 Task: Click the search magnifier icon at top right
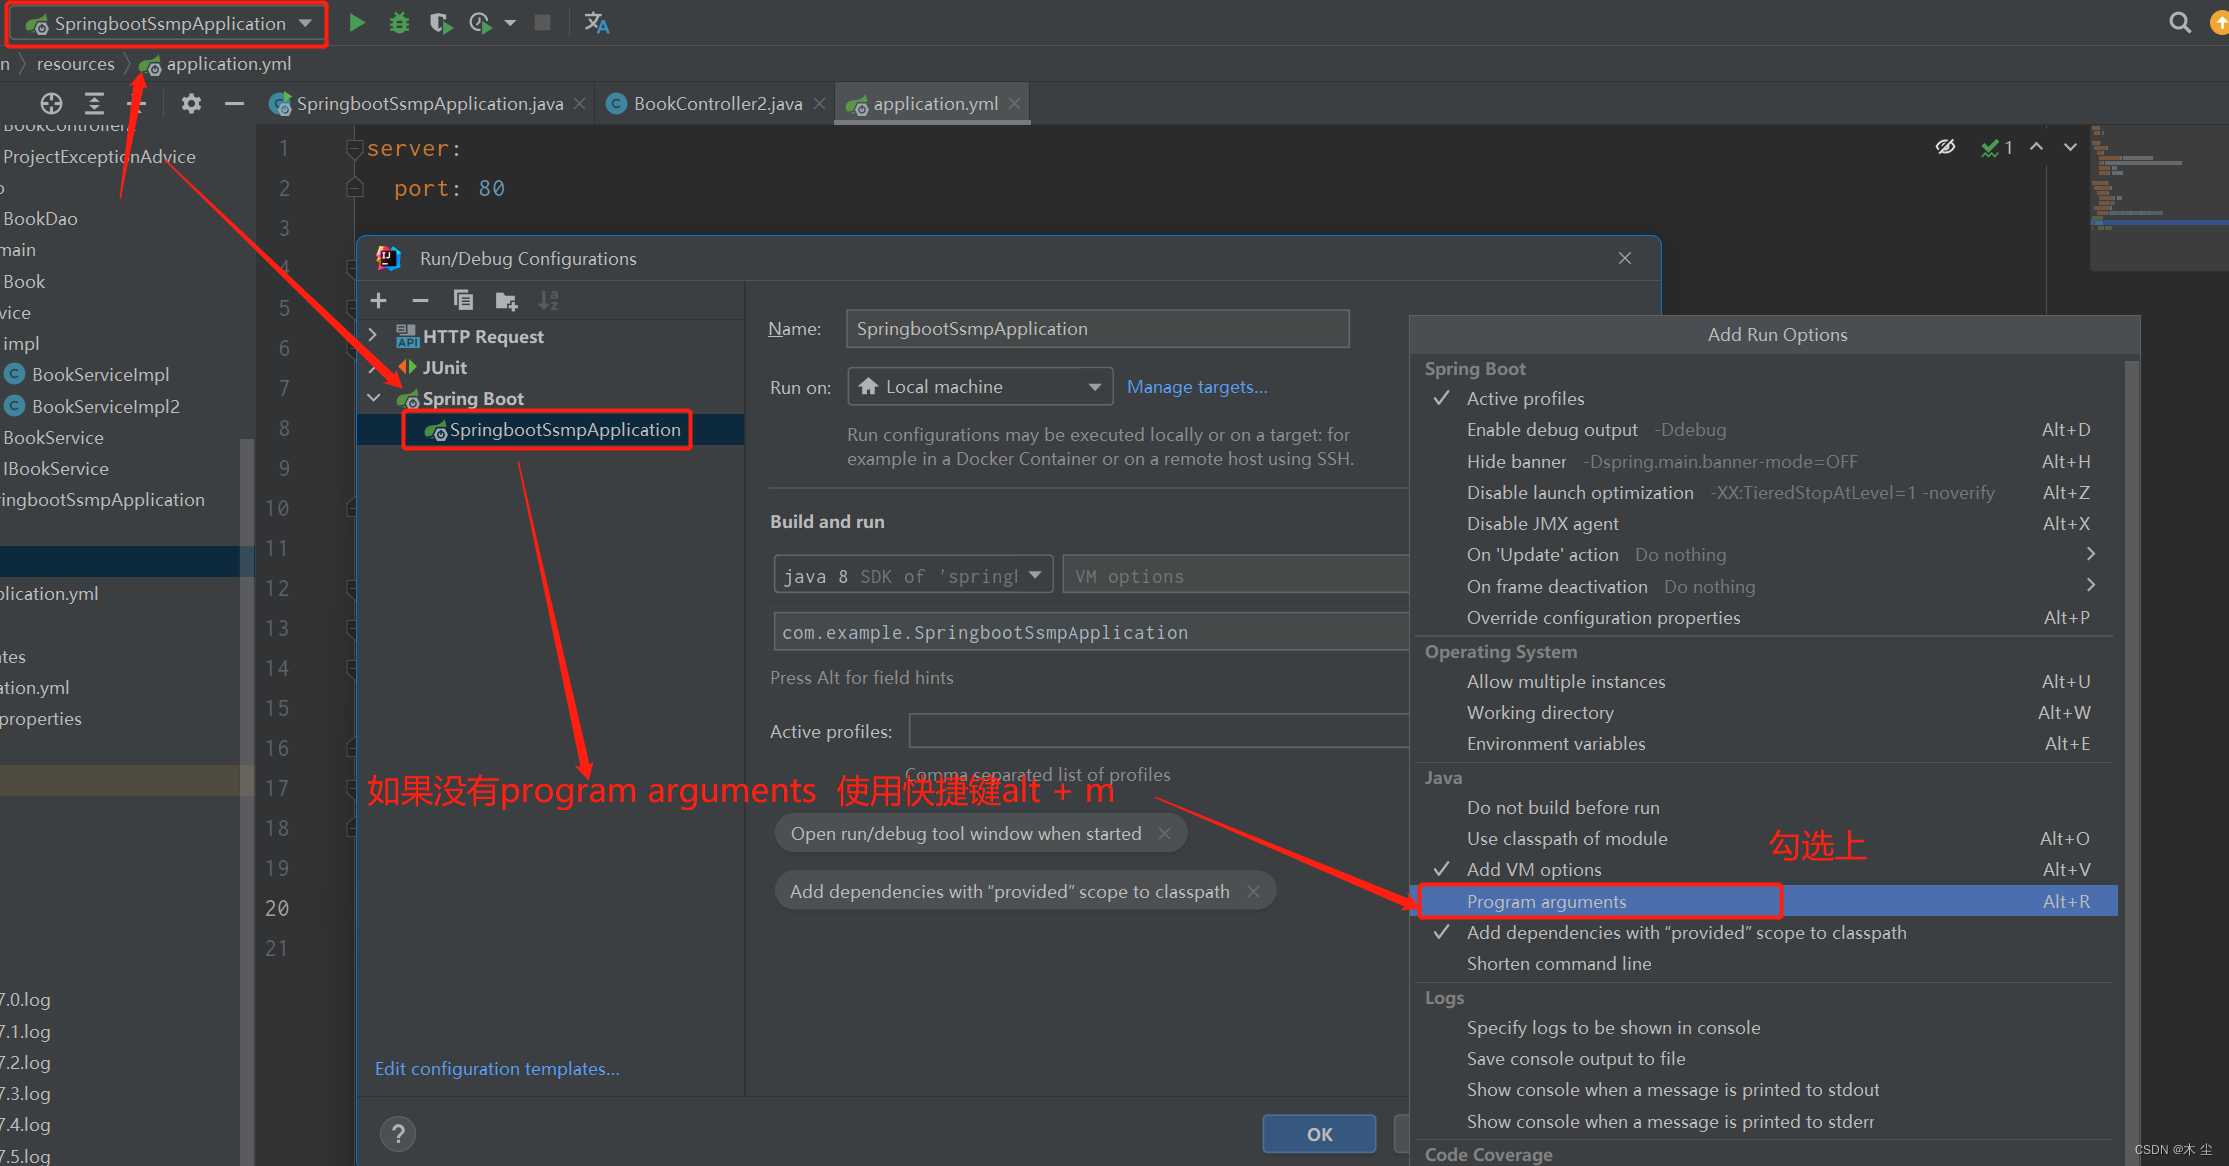(x=2179, y=23)
